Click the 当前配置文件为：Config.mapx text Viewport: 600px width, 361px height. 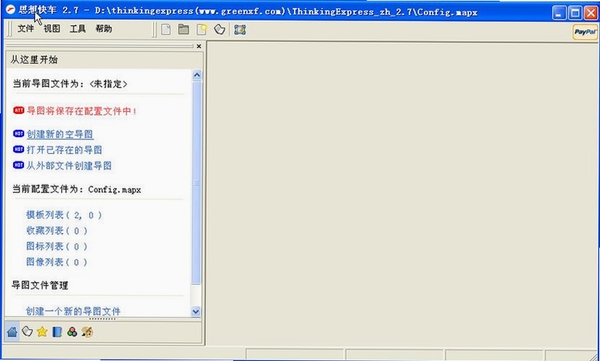77,189
